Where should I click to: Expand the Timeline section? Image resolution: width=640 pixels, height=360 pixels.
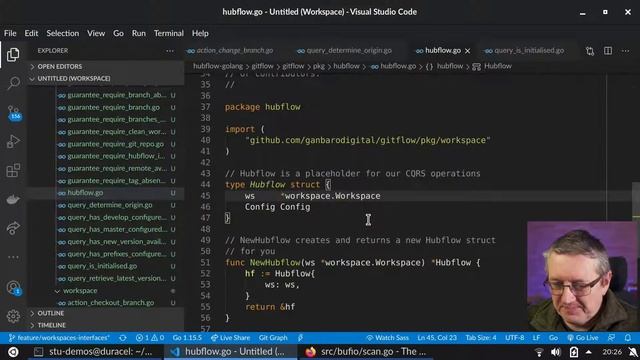(105, 325)
